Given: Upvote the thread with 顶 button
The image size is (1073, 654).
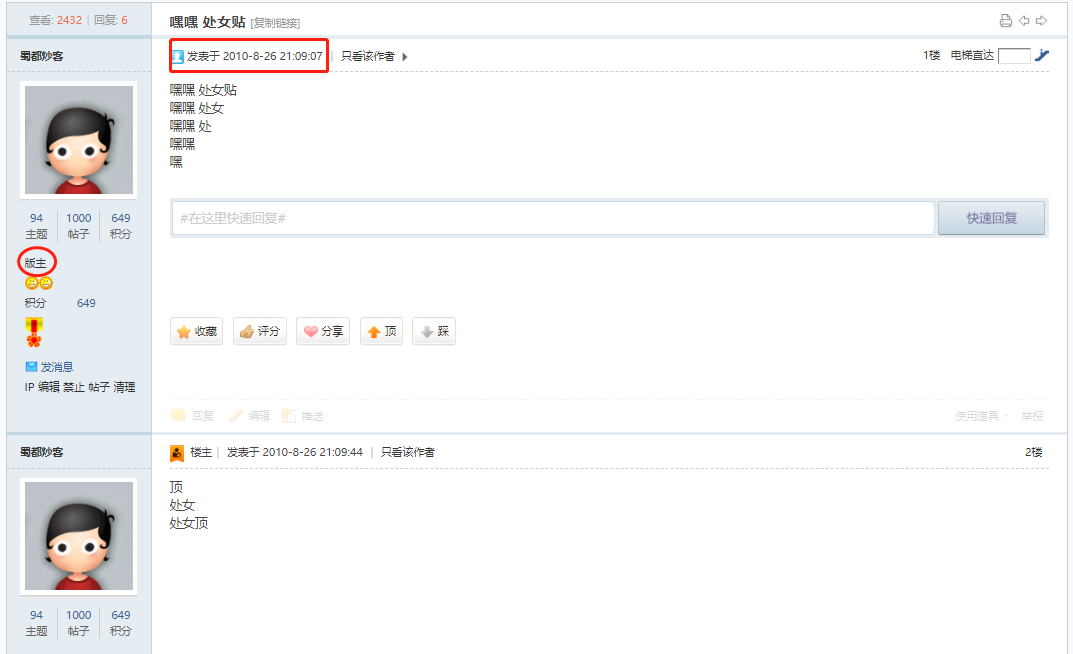Looking at the screenshot, I should click(x=381, y=331).
